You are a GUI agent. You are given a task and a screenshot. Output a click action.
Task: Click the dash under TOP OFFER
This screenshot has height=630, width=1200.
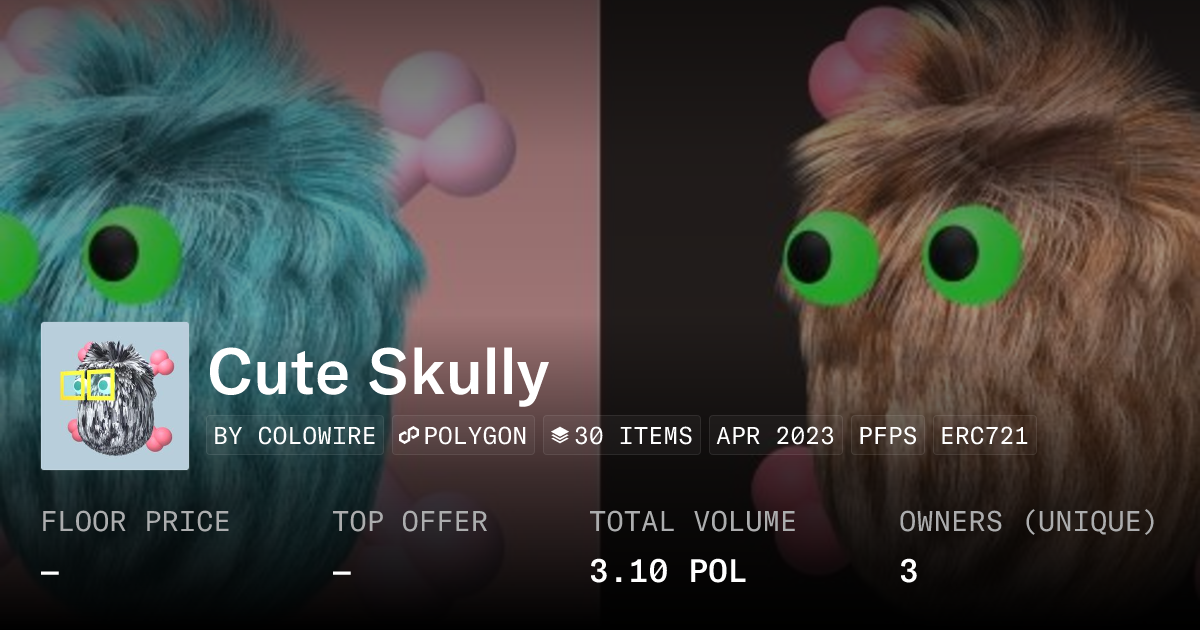coord(342,573)
